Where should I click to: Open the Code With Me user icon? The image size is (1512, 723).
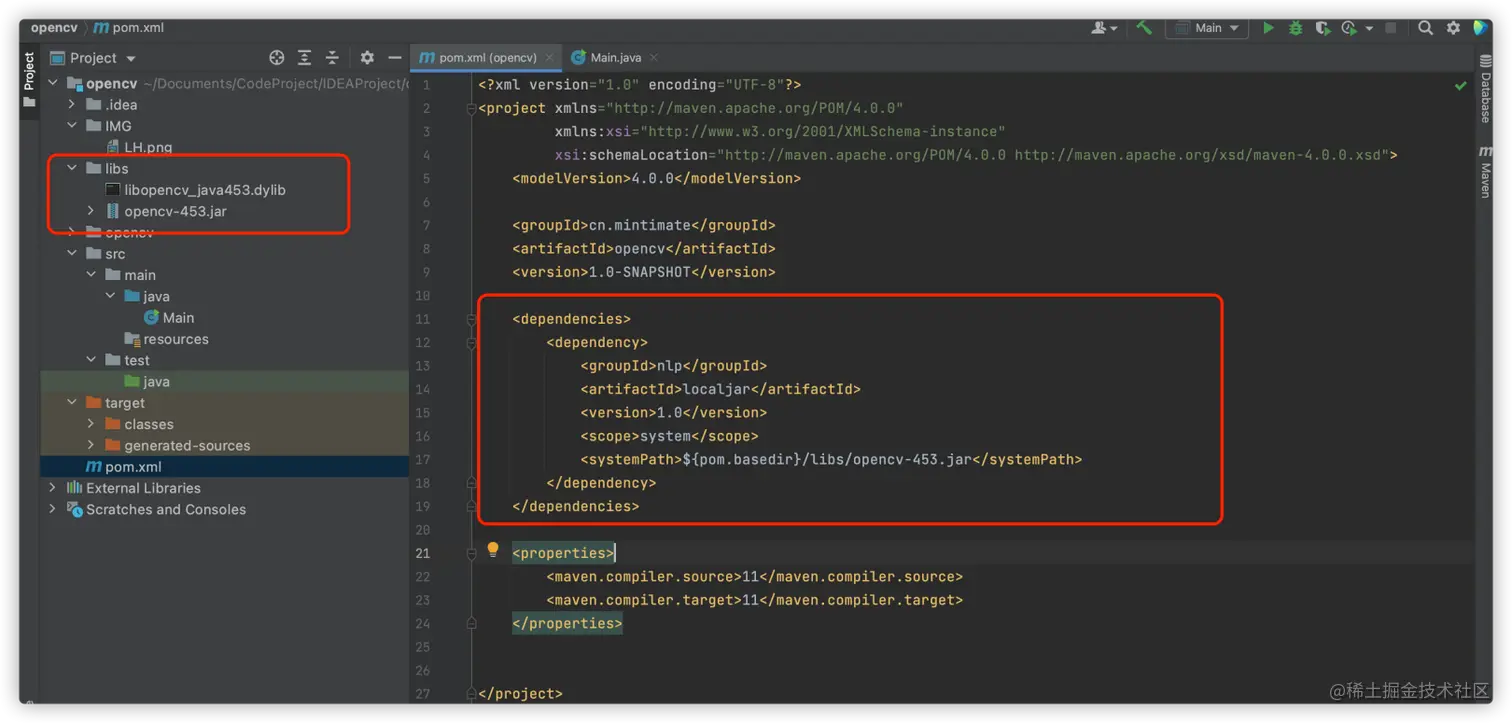(1104, 28)
